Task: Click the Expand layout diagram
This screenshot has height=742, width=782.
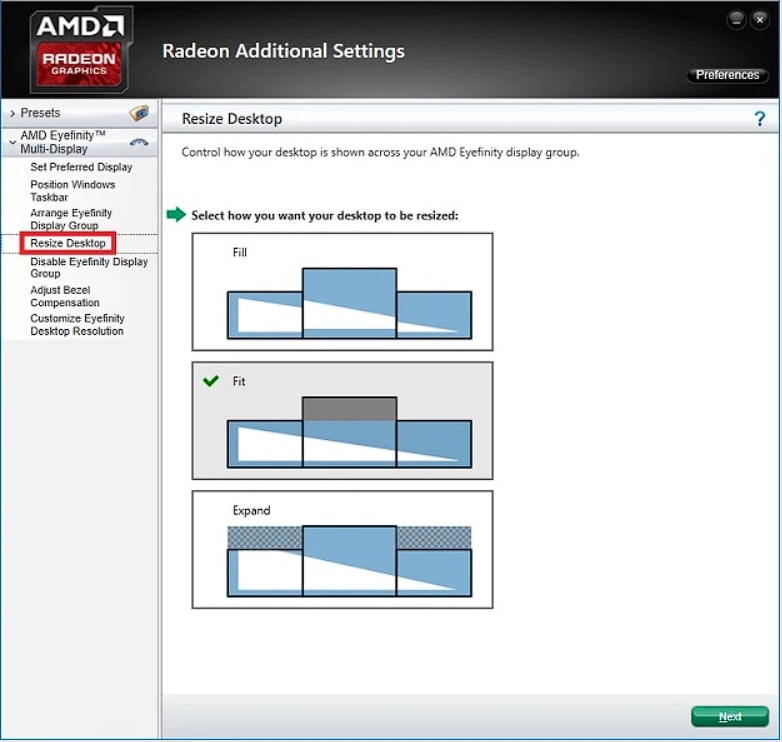Action: tap(349, 561)
